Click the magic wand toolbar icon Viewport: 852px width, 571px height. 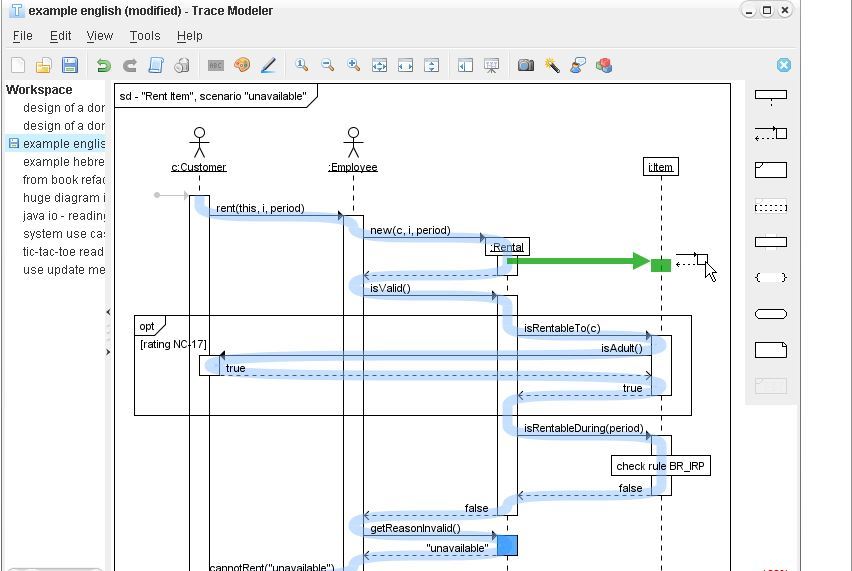(552, 66)
